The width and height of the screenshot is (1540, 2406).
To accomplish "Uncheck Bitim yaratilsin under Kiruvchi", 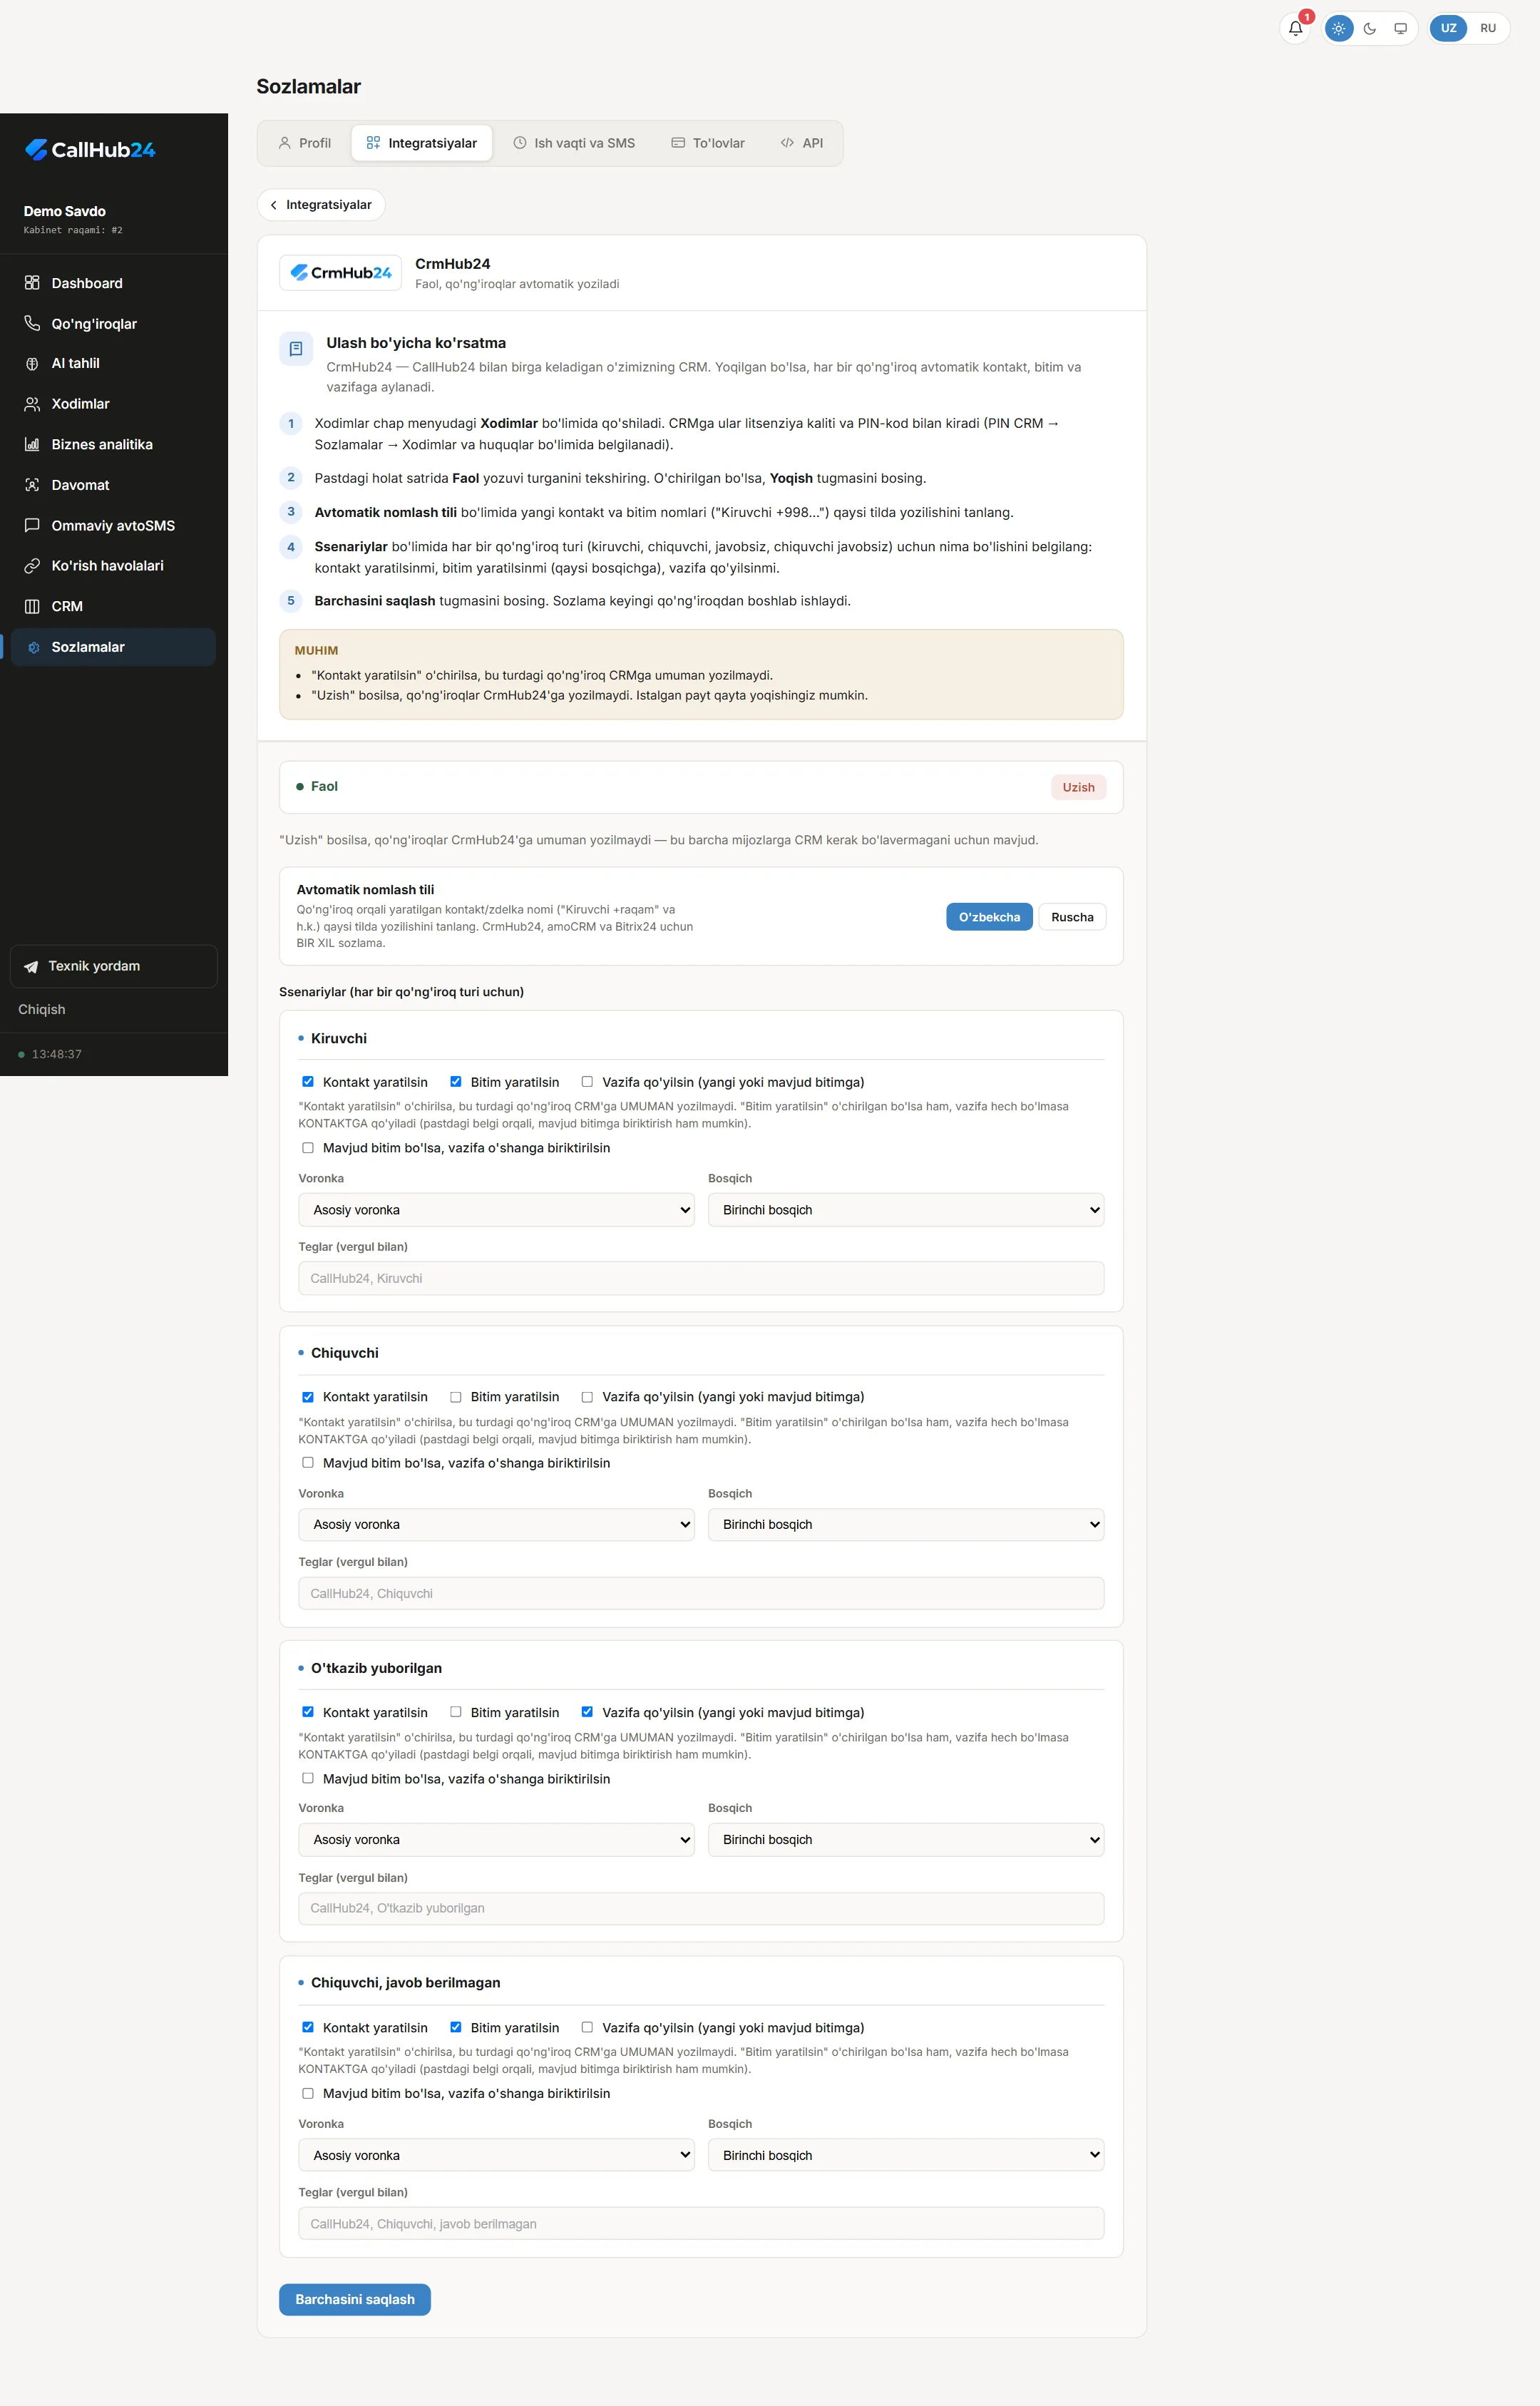I will click(x=455, y=1081).
